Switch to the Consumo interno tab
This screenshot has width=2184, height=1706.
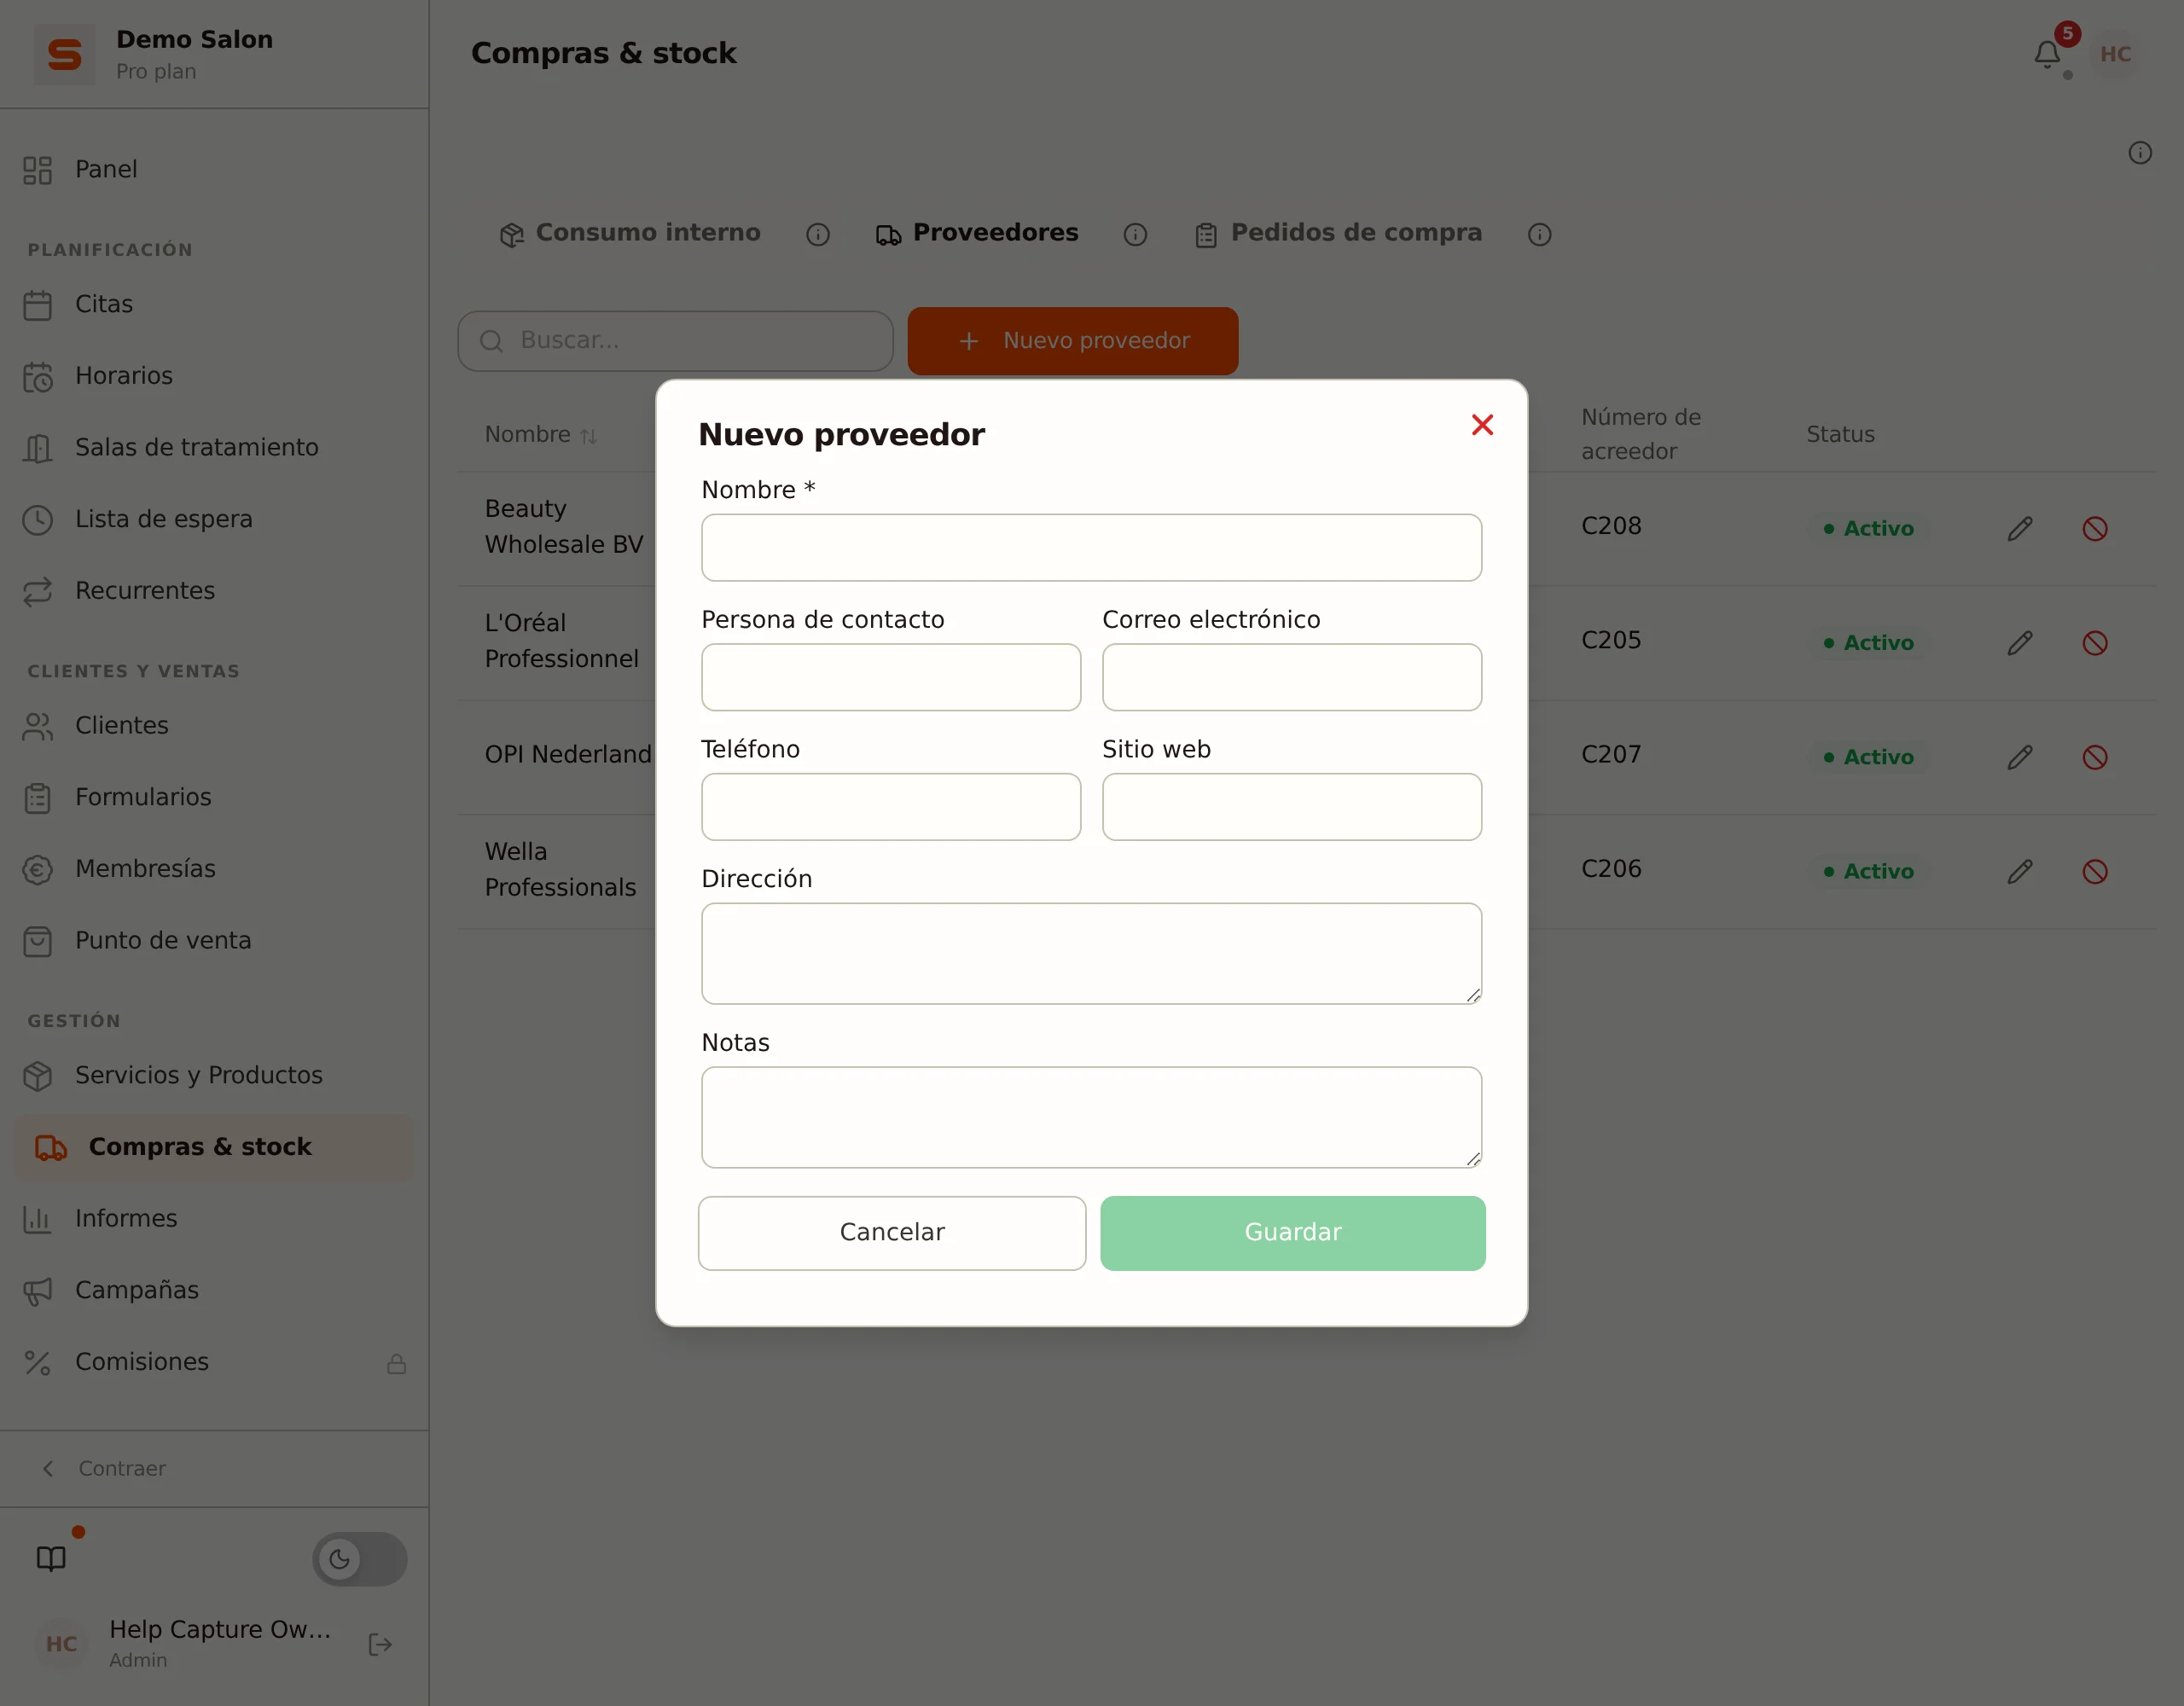630,233
